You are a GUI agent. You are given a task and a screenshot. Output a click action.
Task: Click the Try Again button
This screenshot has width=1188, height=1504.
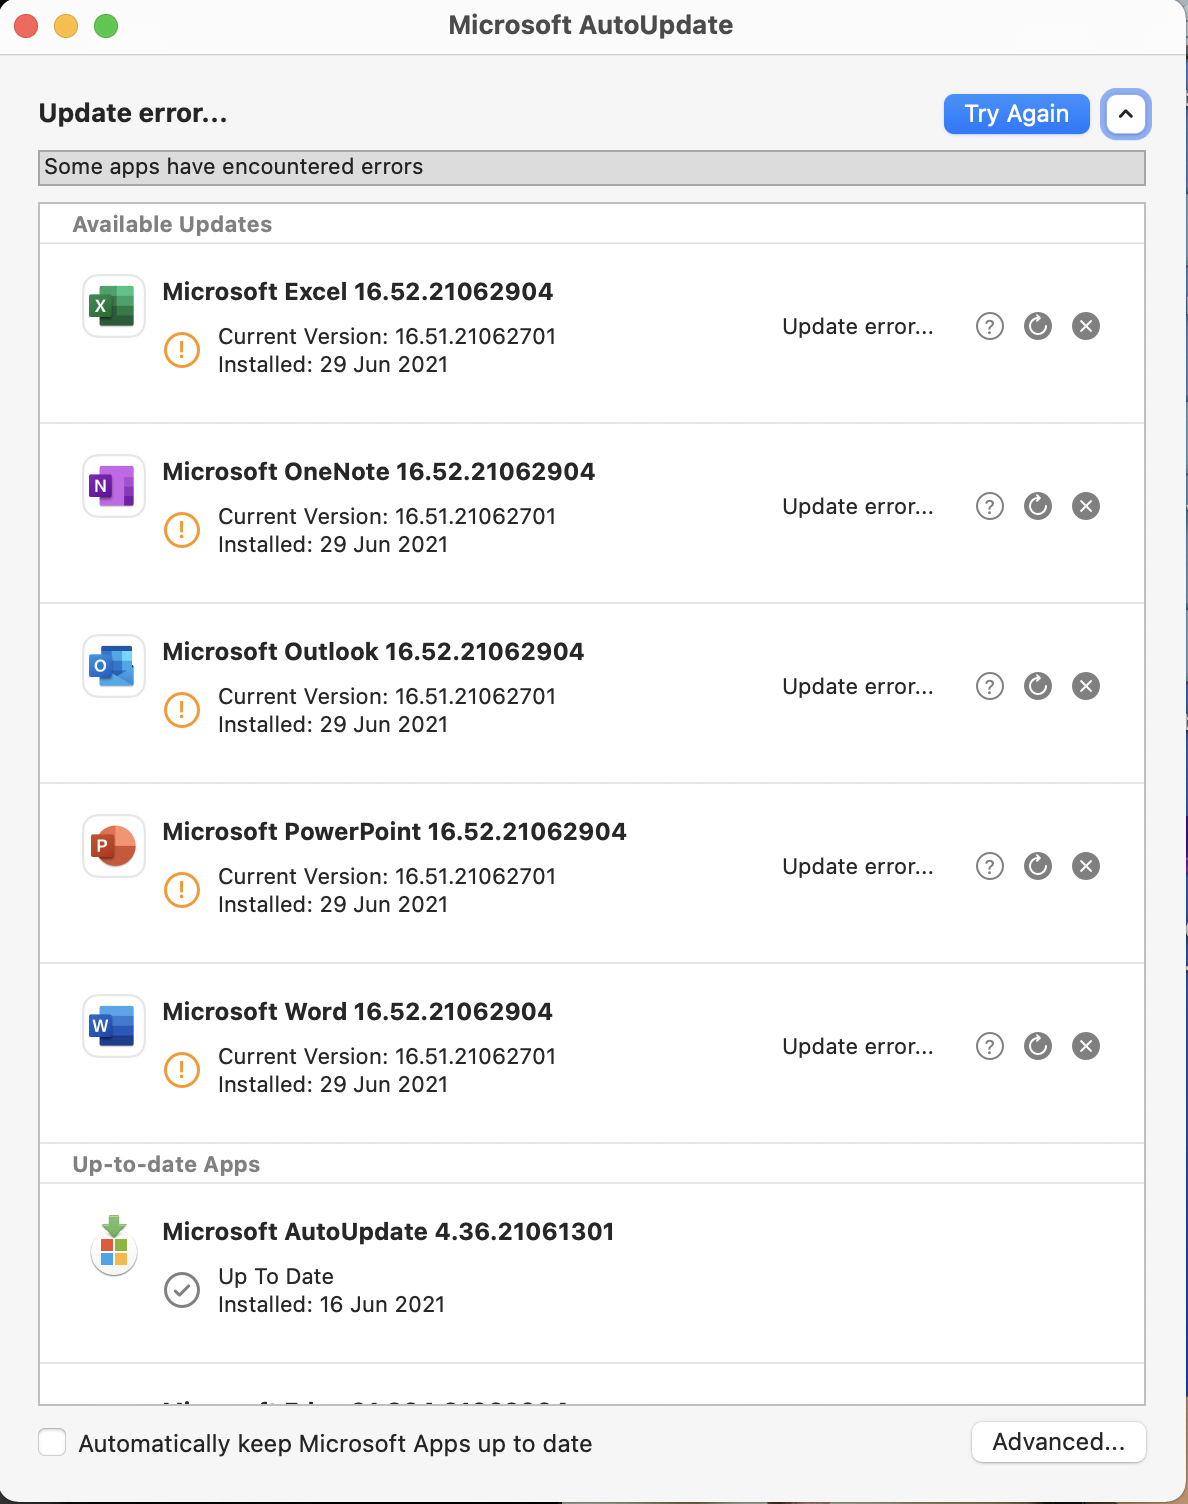pyautogui.click(x=1016, y=114)
